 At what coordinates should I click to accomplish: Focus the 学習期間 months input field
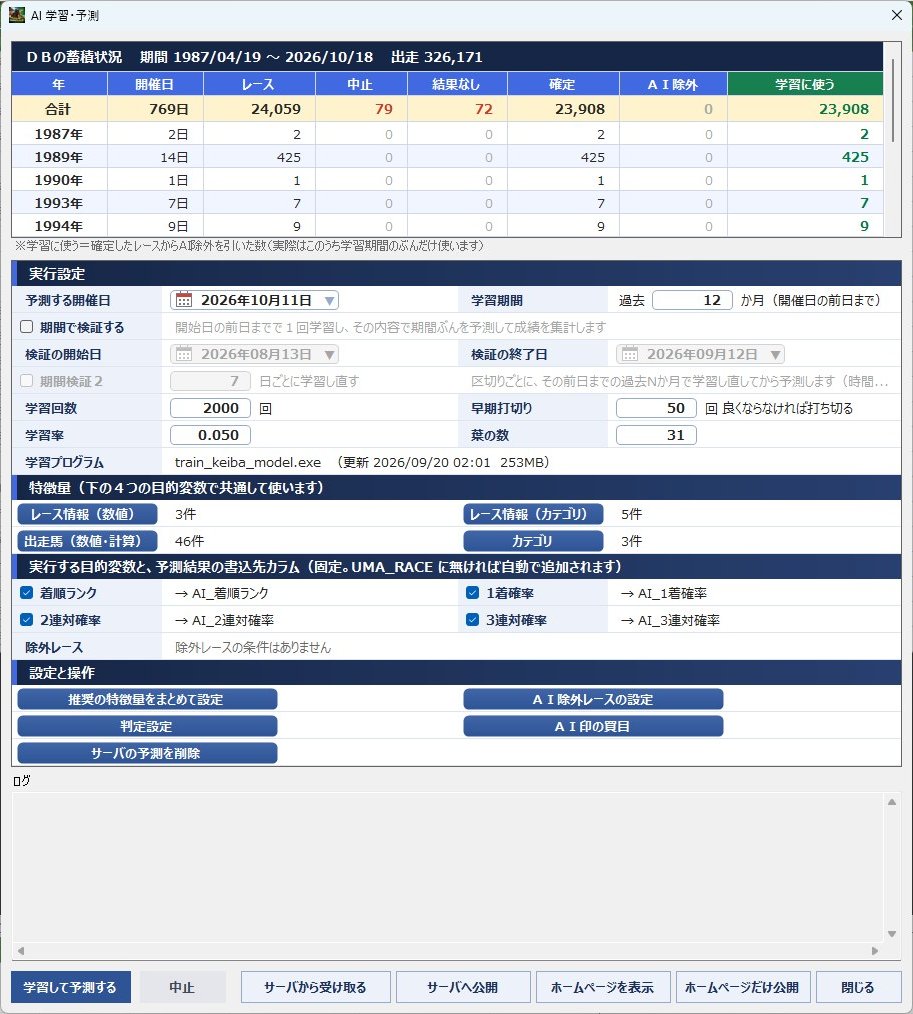pos(692,300)
